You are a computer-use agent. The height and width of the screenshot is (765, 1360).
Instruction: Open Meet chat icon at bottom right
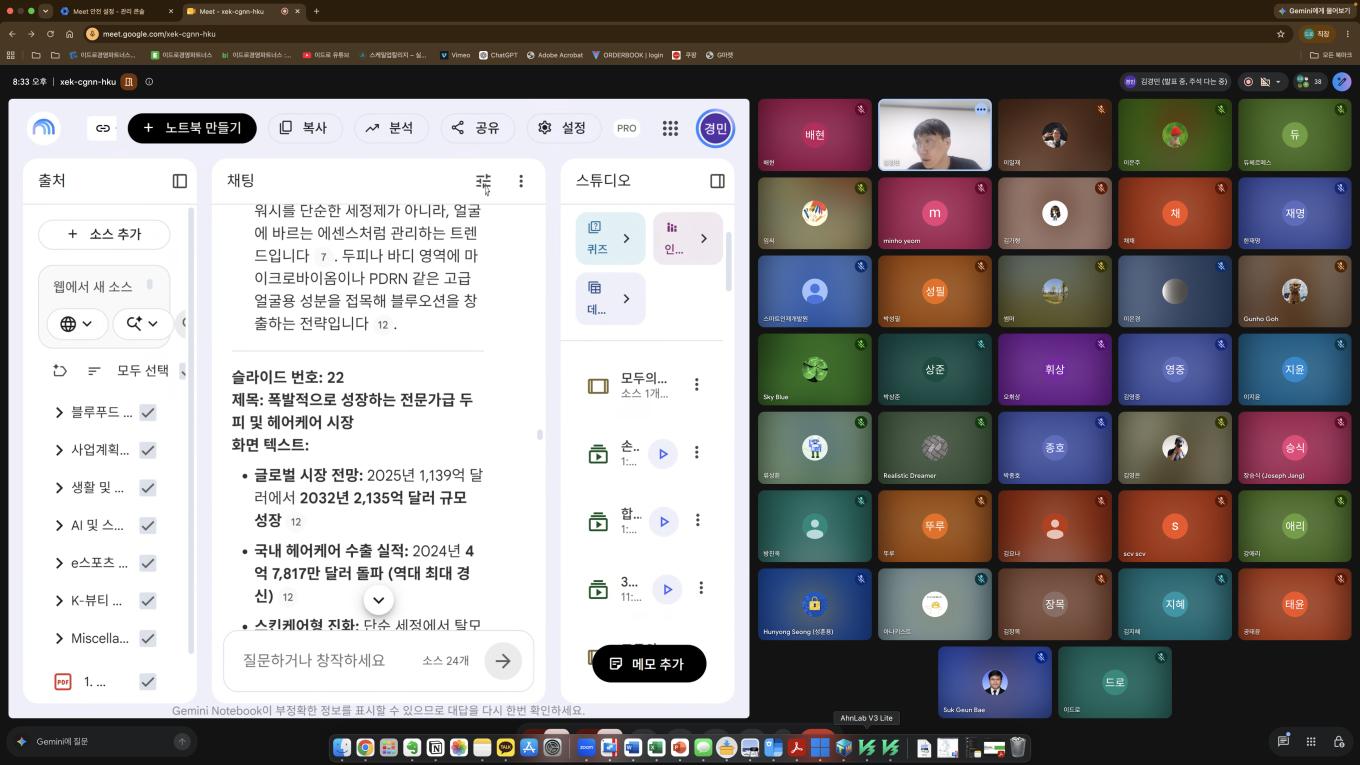click(1283, 741)
